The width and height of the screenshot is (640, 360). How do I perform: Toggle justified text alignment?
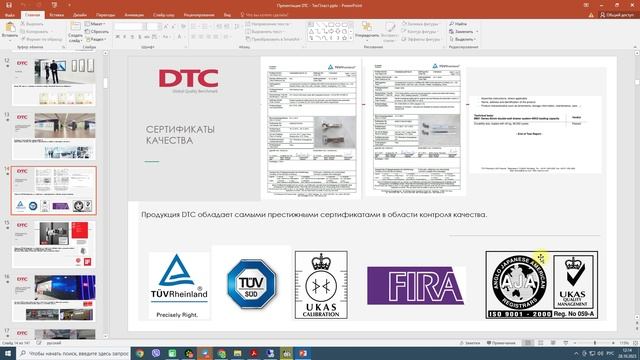tap(216, 37)
